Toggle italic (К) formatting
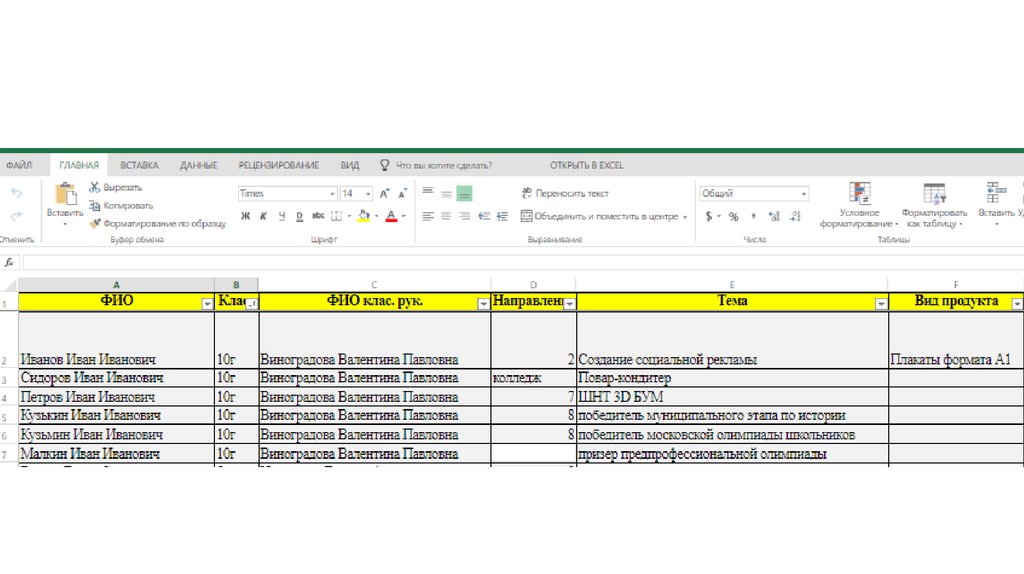 [x=264, y=216]
